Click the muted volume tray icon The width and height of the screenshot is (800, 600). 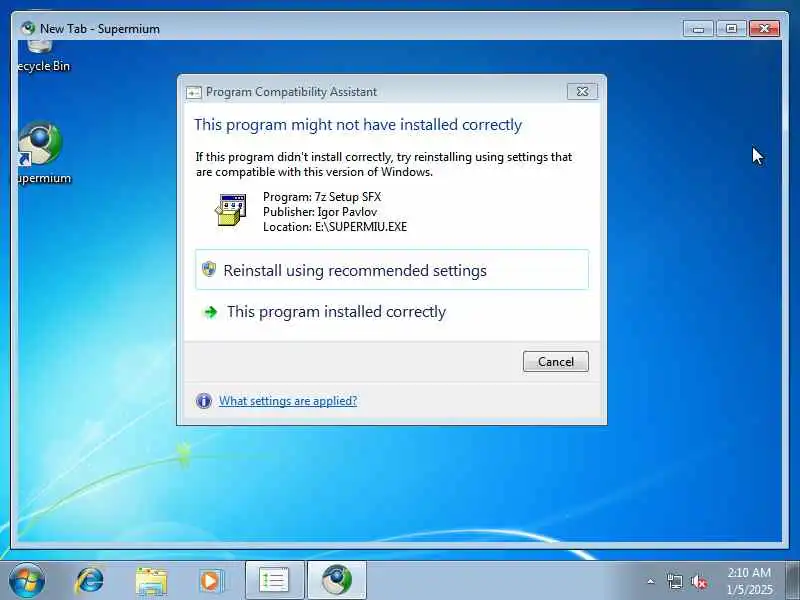click(x=698, y=581)
